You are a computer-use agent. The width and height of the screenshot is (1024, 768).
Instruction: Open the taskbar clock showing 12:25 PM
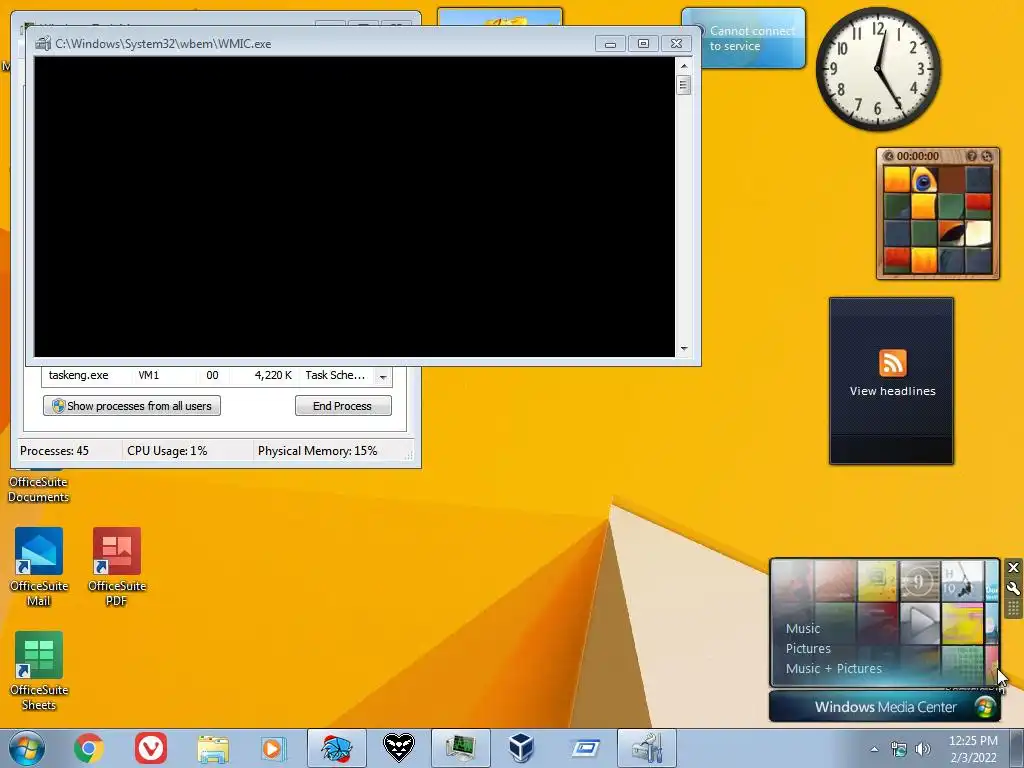click(973, 749)
